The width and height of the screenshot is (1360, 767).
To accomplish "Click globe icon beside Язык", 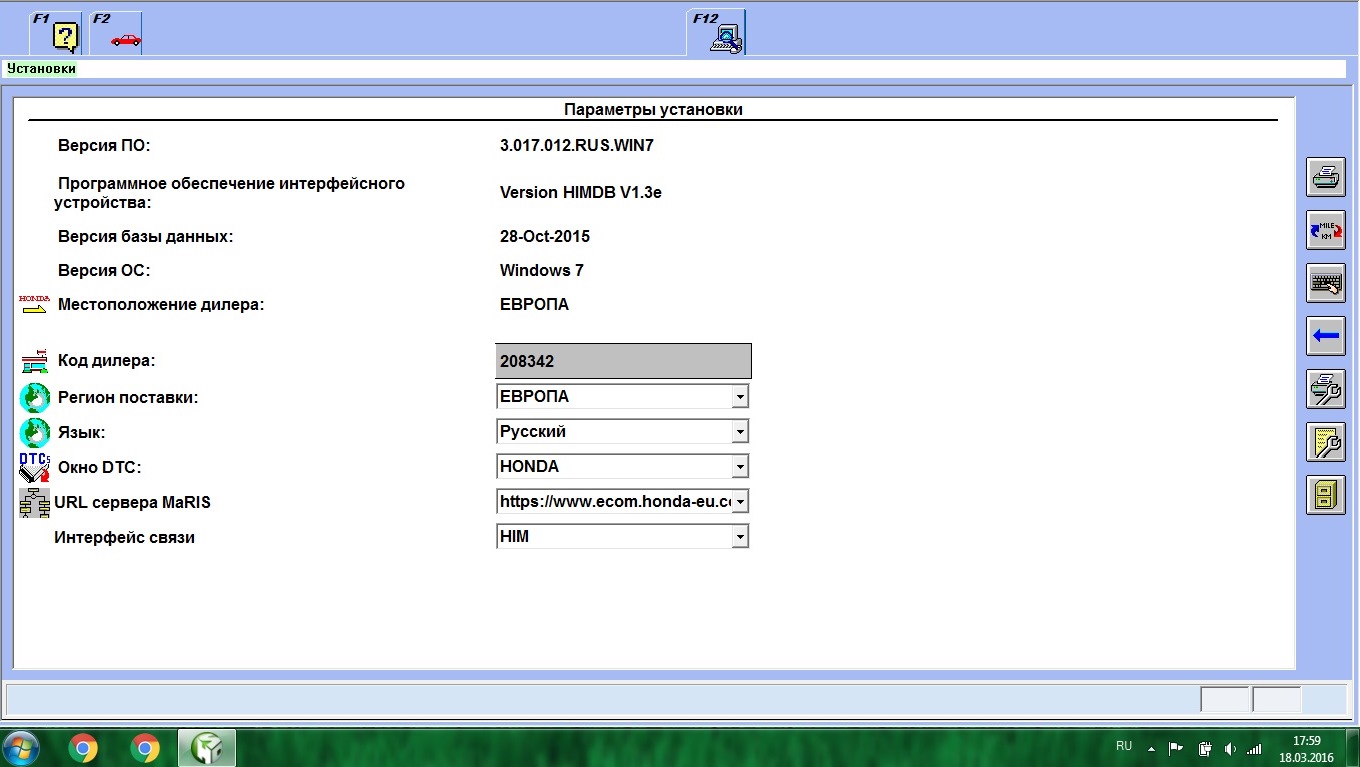I will click(34, 432).
